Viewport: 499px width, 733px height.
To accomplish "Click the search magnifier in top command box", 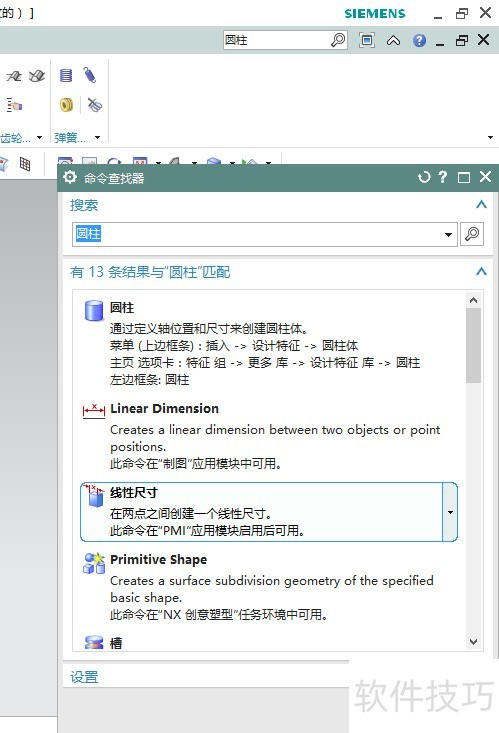I will click(338, 40).
